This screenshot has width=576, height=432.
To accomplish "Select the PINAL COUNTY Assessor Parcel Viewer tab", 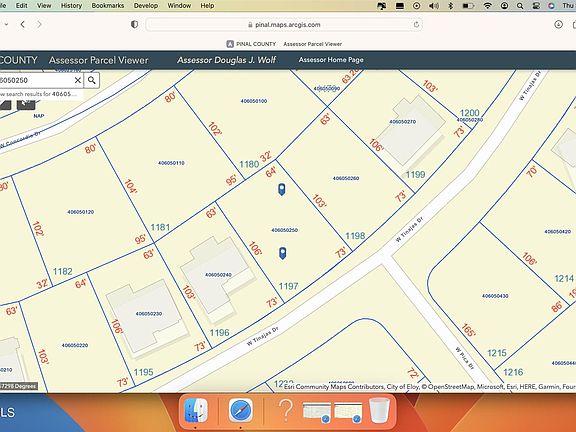I will [x=284, y=44].
